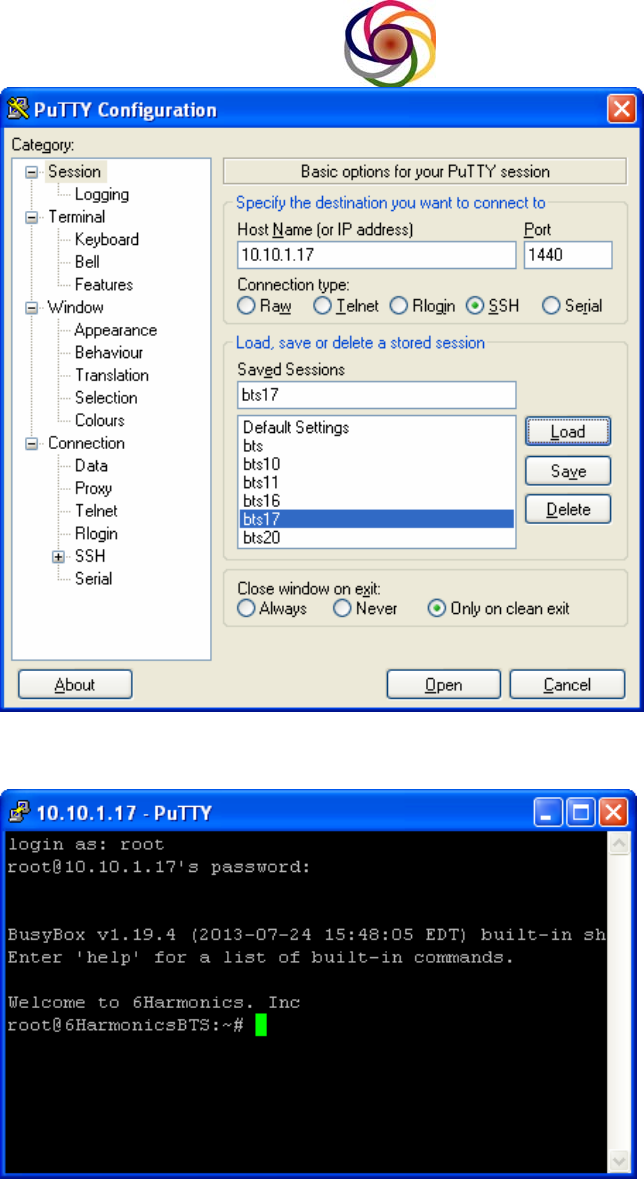644x1179 pixels.
Task: Open the Behaviour settings category
Action: point(108,353)
